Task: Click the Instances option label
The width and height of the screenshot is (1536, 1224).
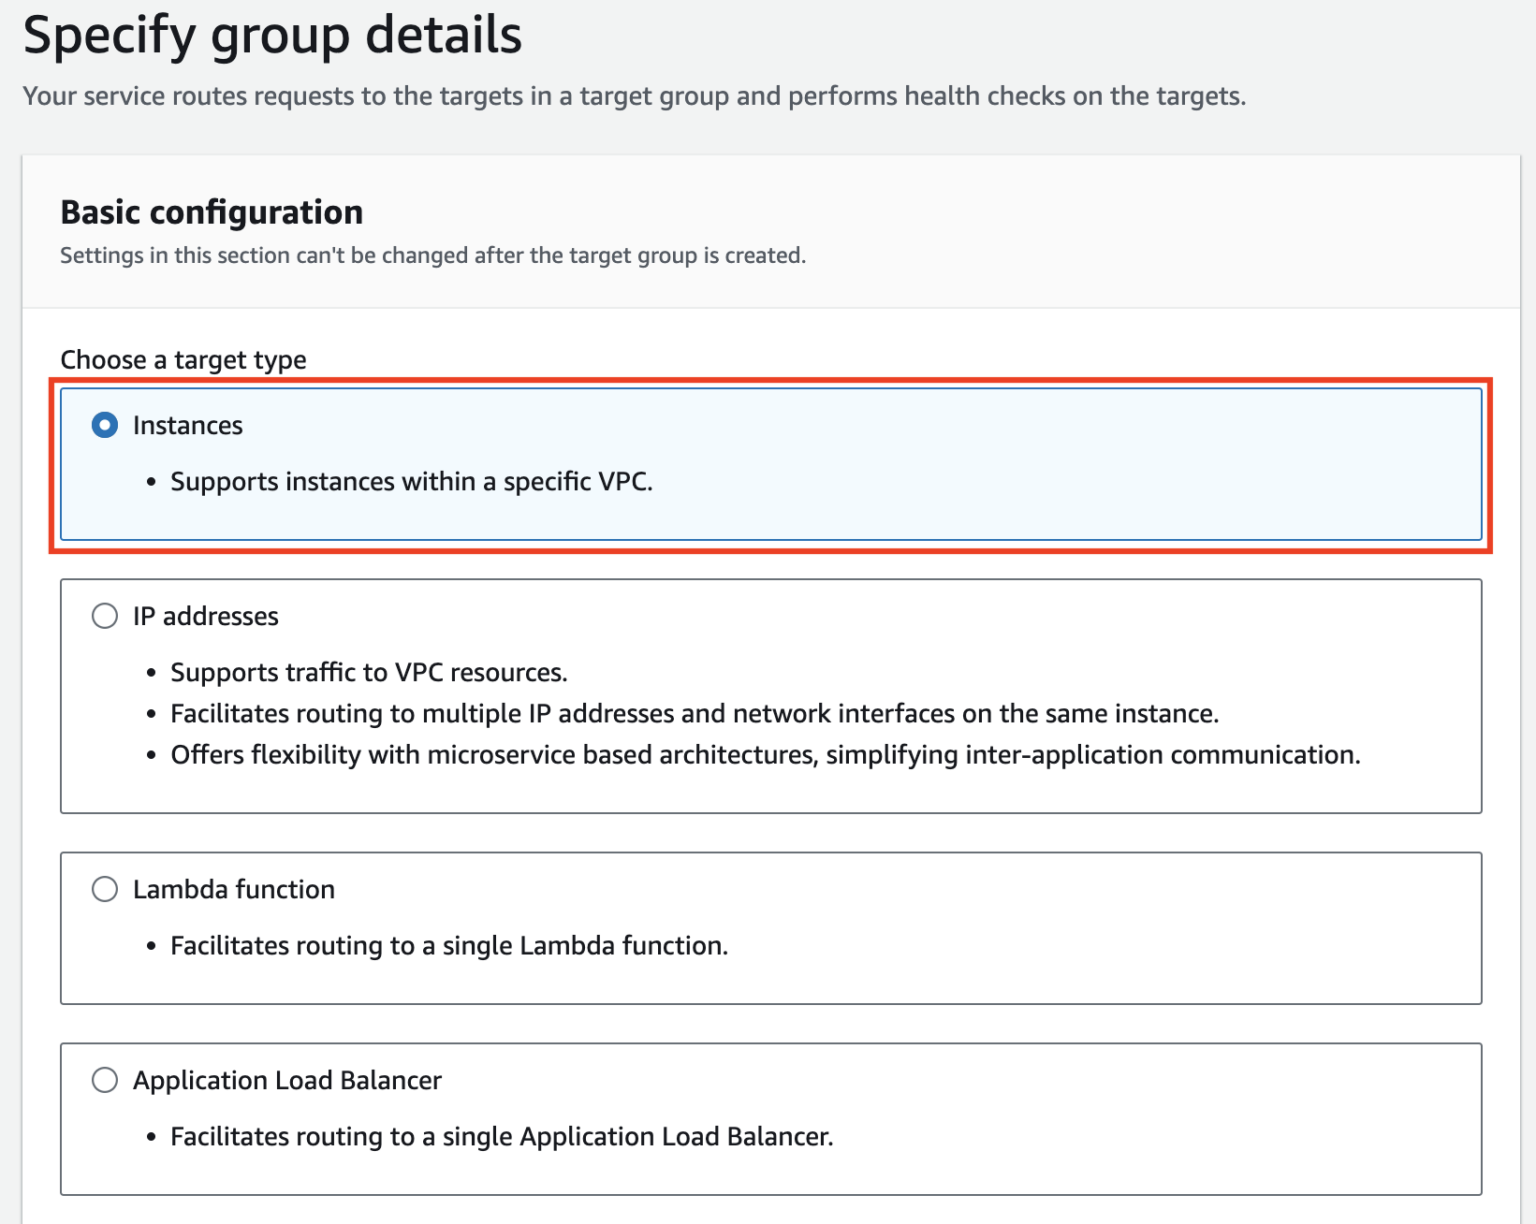Action: point(188,424)
